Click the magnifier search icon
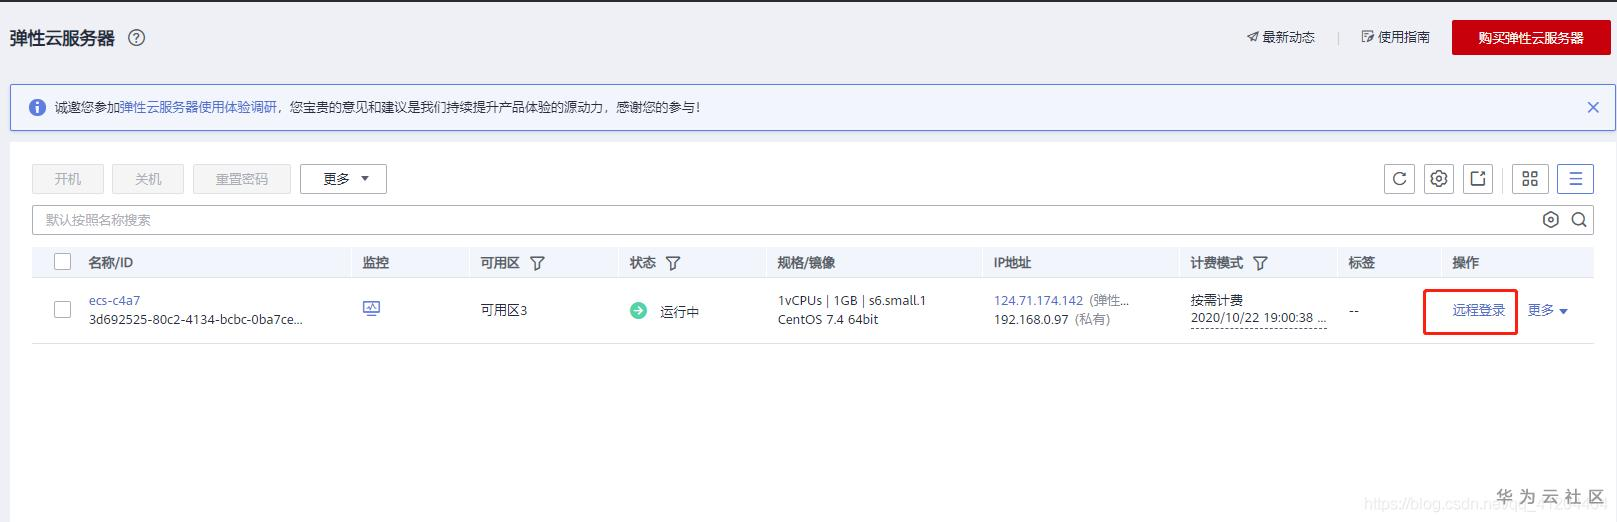The width and height of the screenshot is (1617, 522). [x=1579, y=220]
